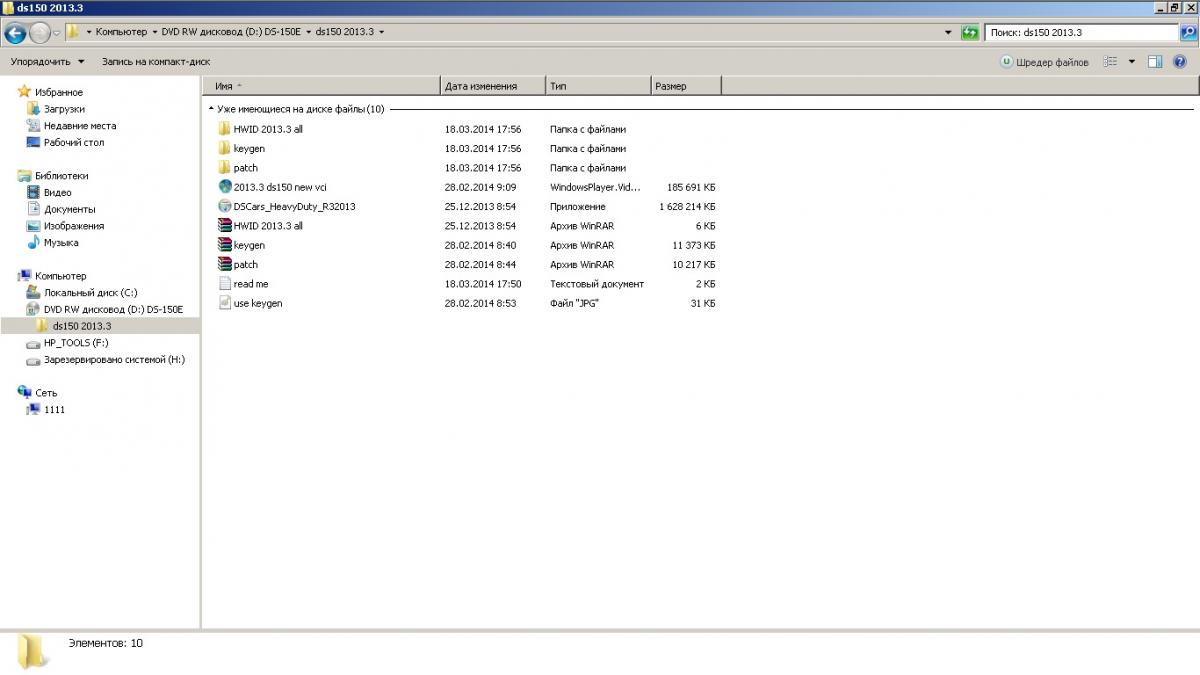The width and height of the screenshot is (1200, 675).
Task: Select the use keygen JPG file icon
Action: (224, 303)
